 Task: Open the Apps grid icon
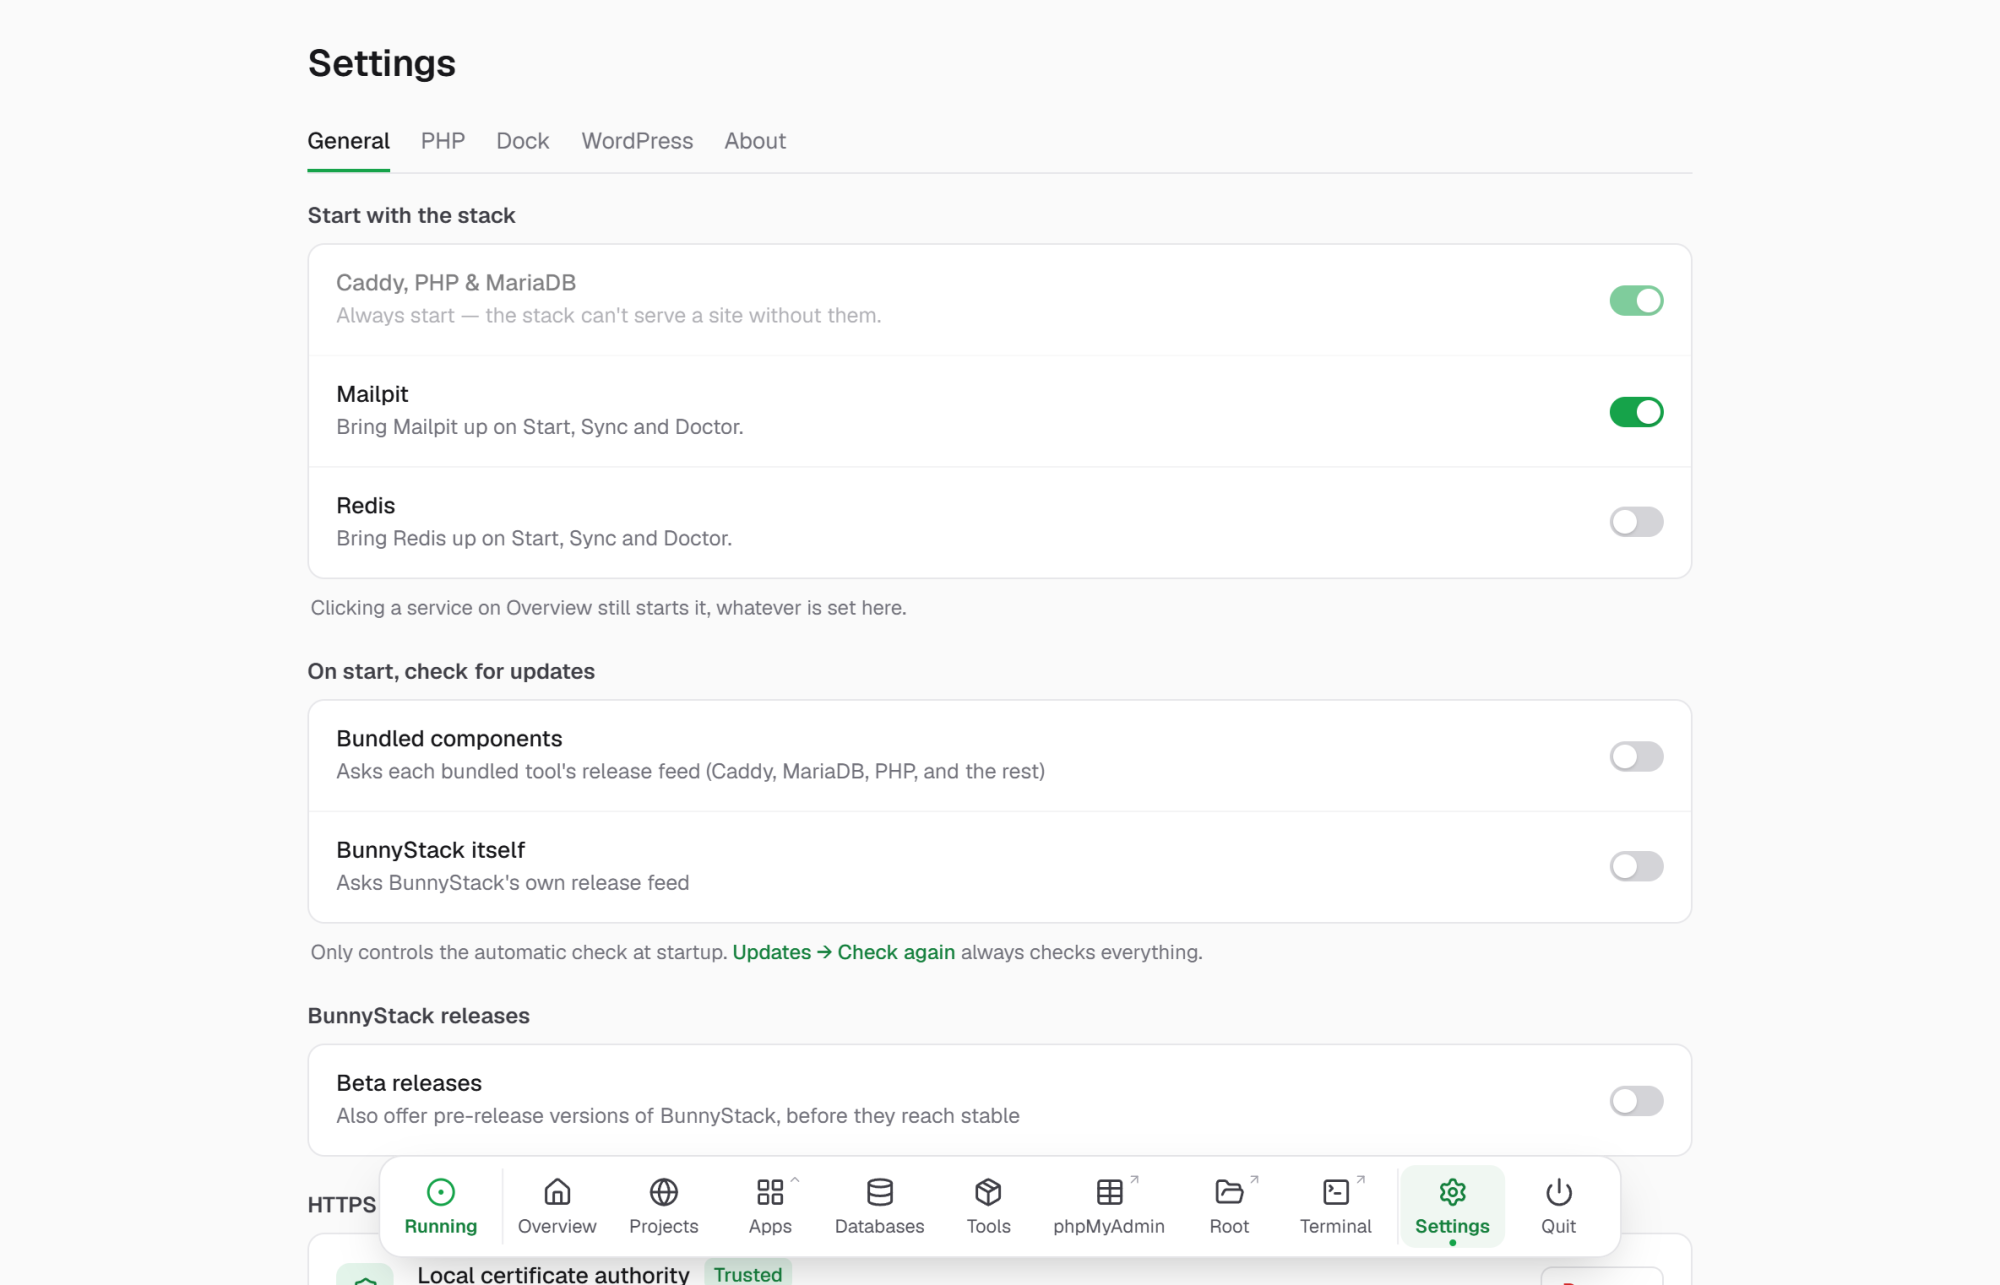770,1192
